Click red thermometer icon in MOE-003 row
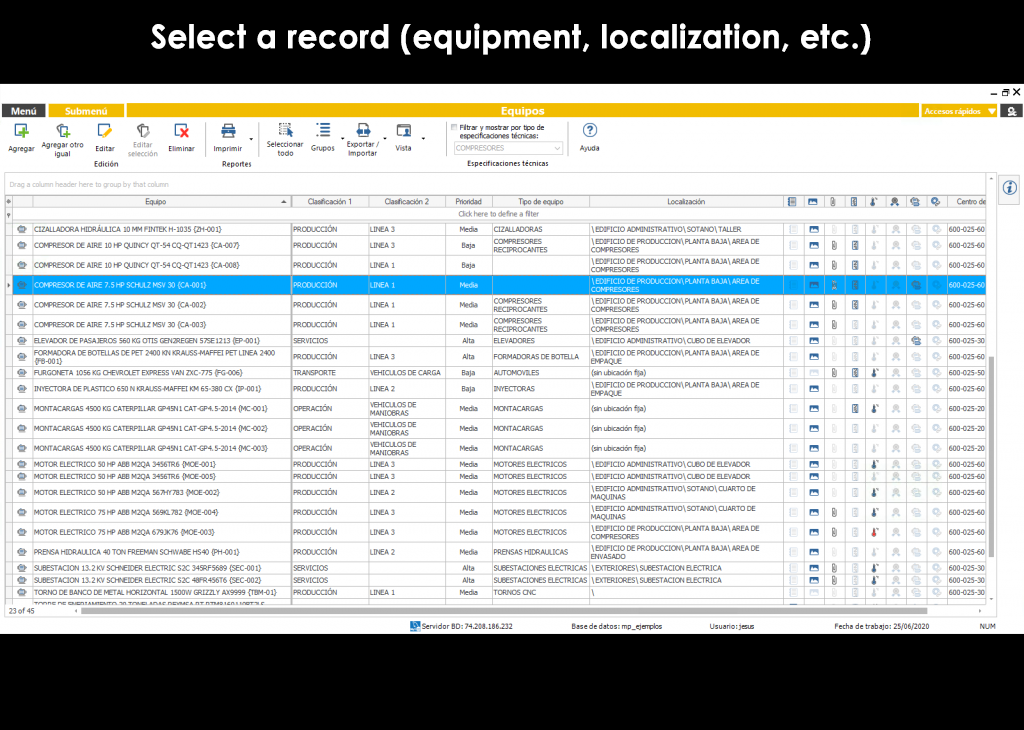1024x730 pixels. click(874, 532)
